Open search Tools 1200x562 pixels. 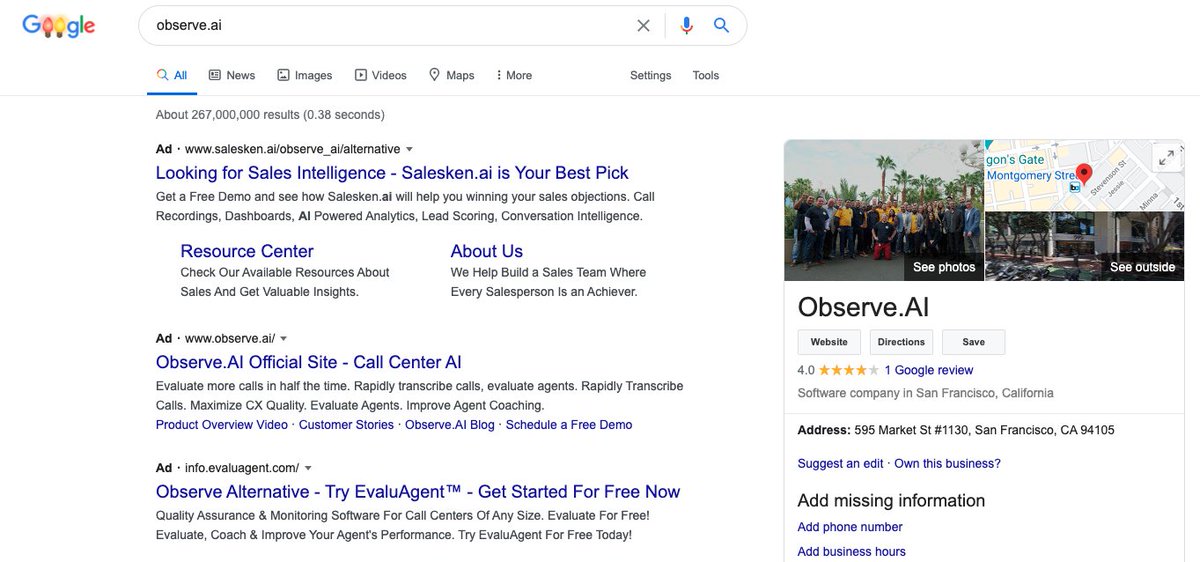coord(706,75)
